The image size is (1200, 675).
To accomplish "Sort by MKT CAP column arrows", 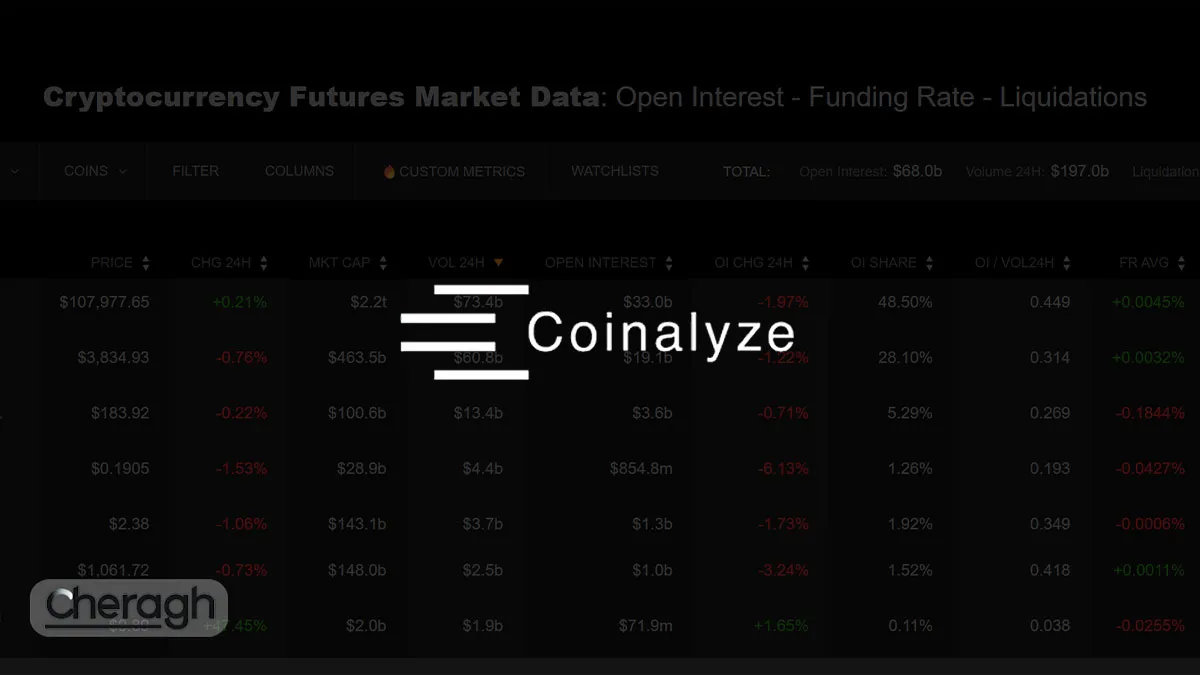I will tap(383, 263).
